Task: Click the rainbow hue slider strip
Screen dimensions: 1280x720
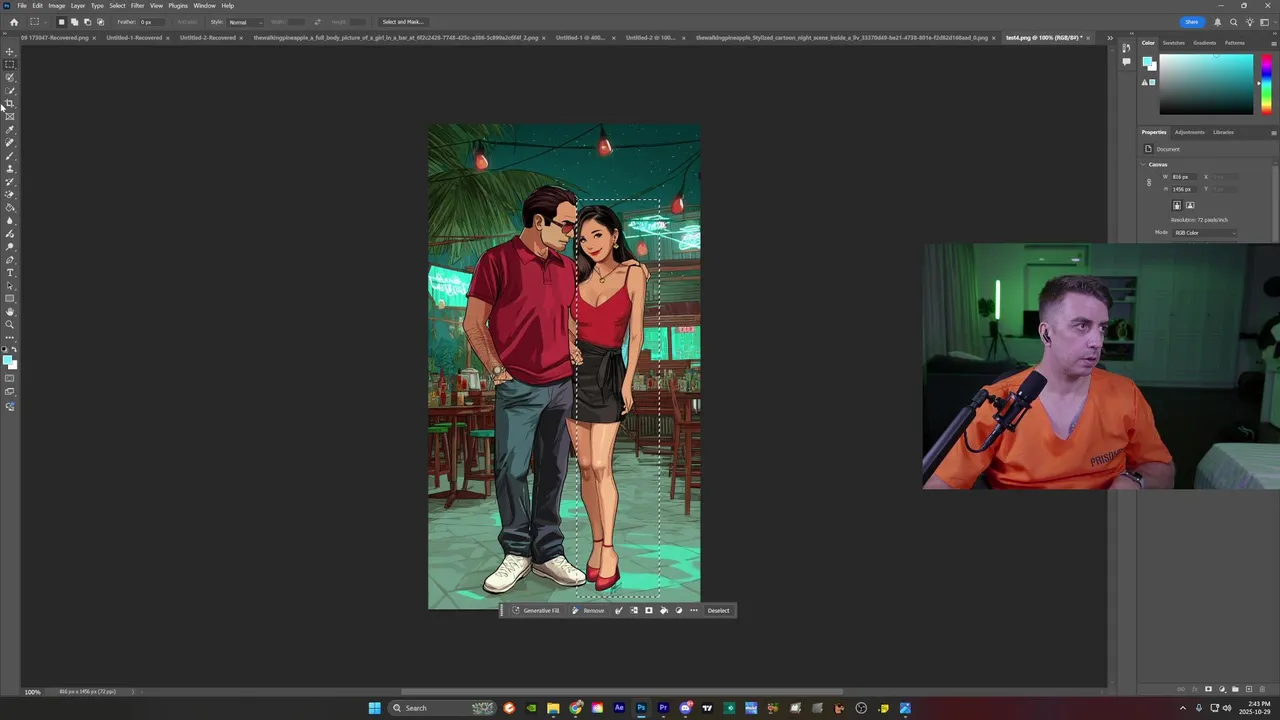Action: click(1266, 84)
